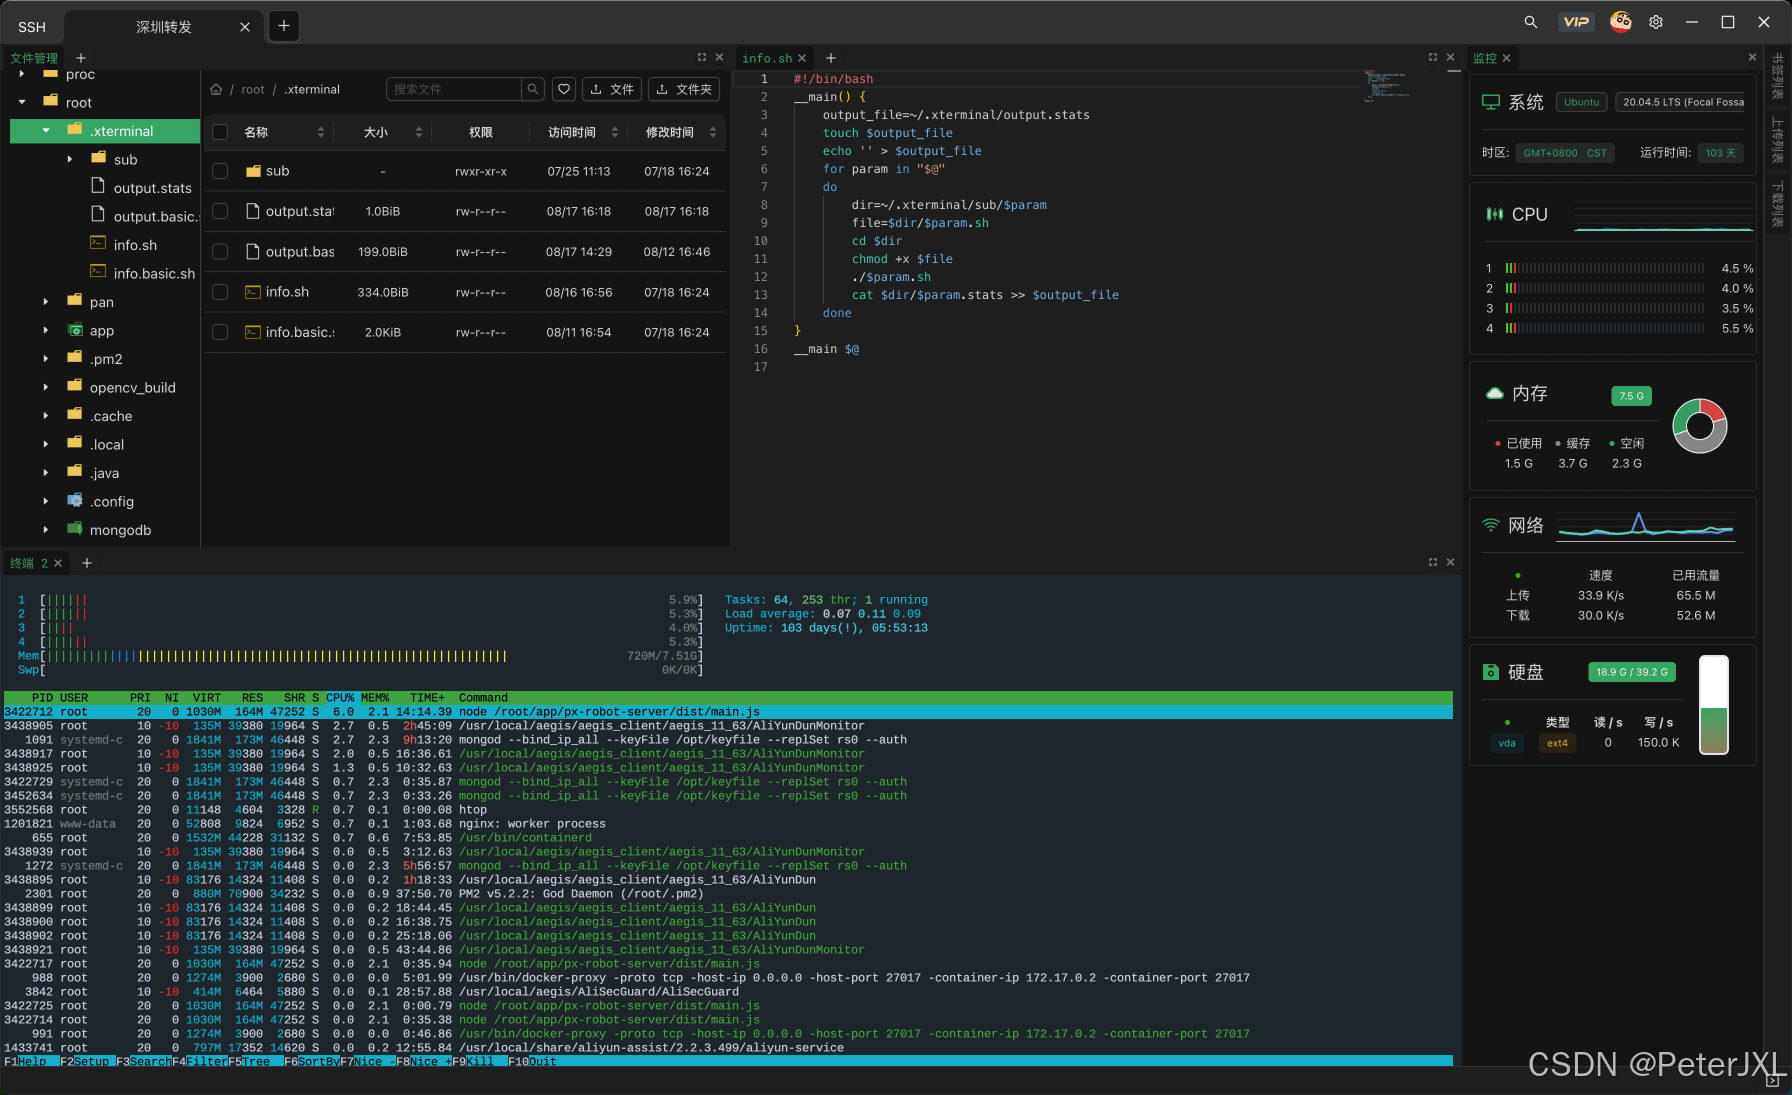This screenshot has height=1095, width=1792.
Task: Click the system monitor icon beside 系统
Action: (x=1491, y=102)
